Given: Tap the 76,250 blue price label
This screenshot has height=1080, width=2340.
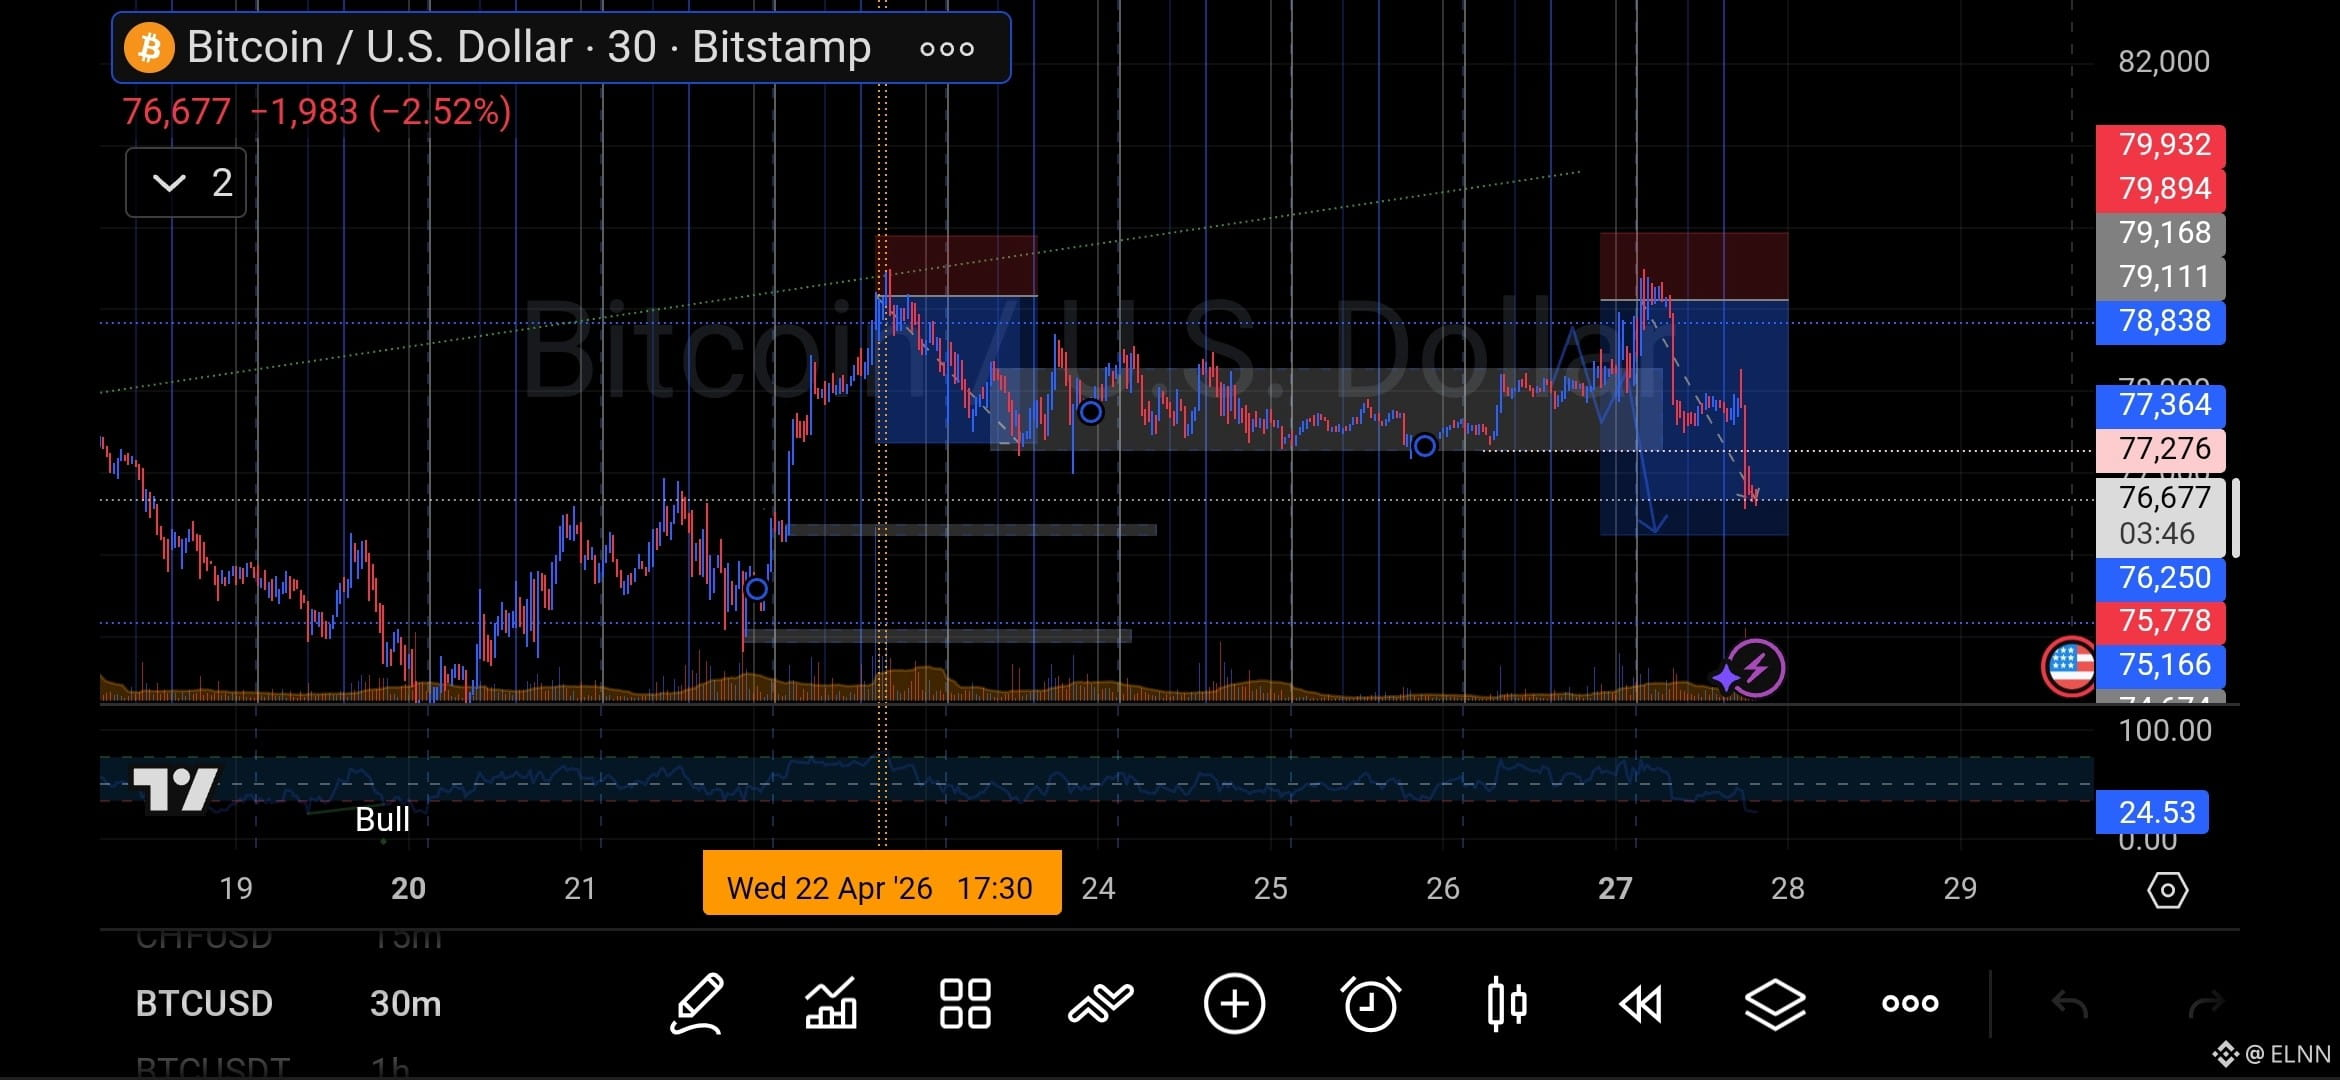Looking at the screenshot, I should [2161, 578].
